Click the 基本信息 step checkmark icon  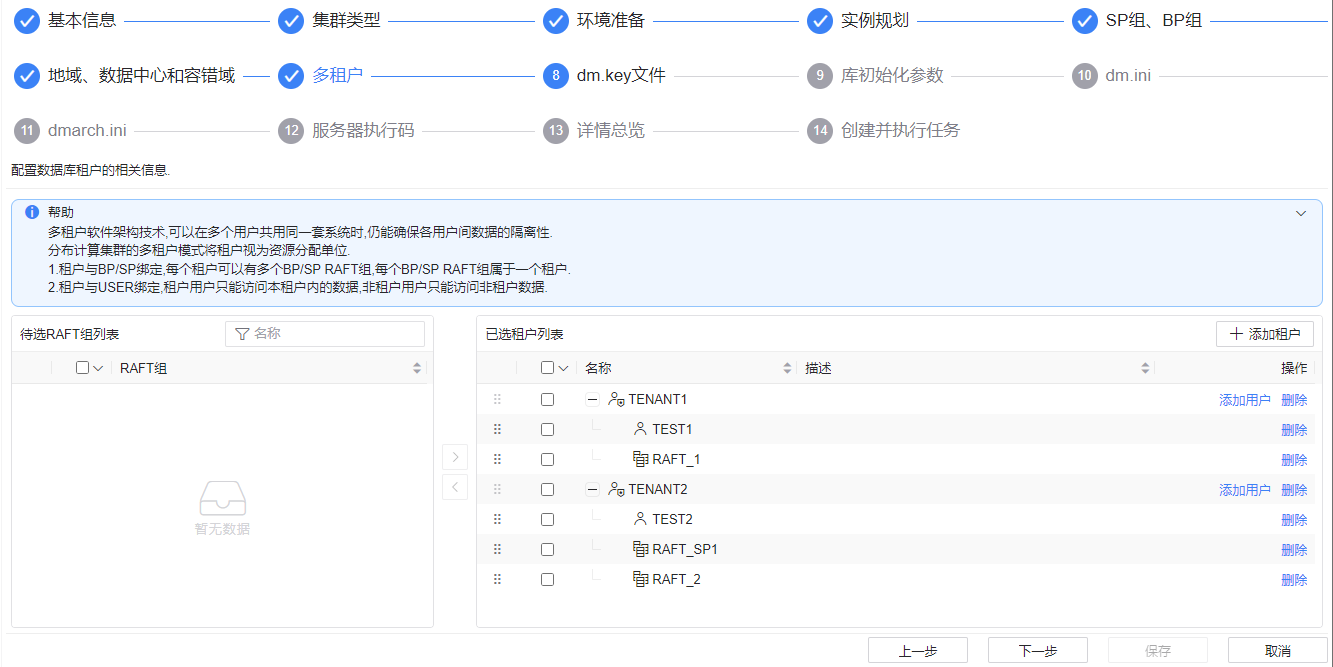(x=27, y=20)
